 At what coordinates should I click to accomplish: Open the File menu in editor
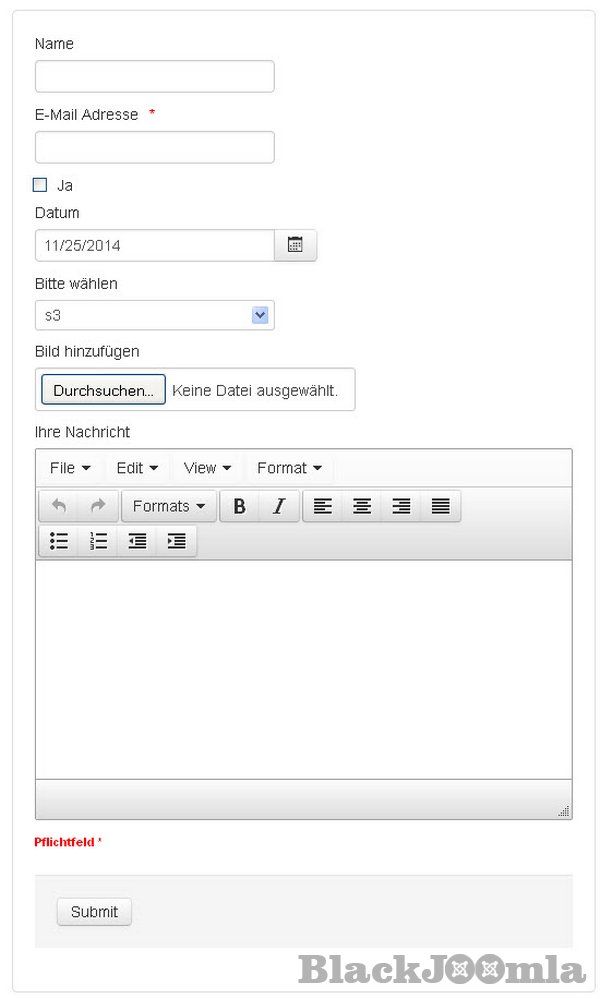[70, 468]
